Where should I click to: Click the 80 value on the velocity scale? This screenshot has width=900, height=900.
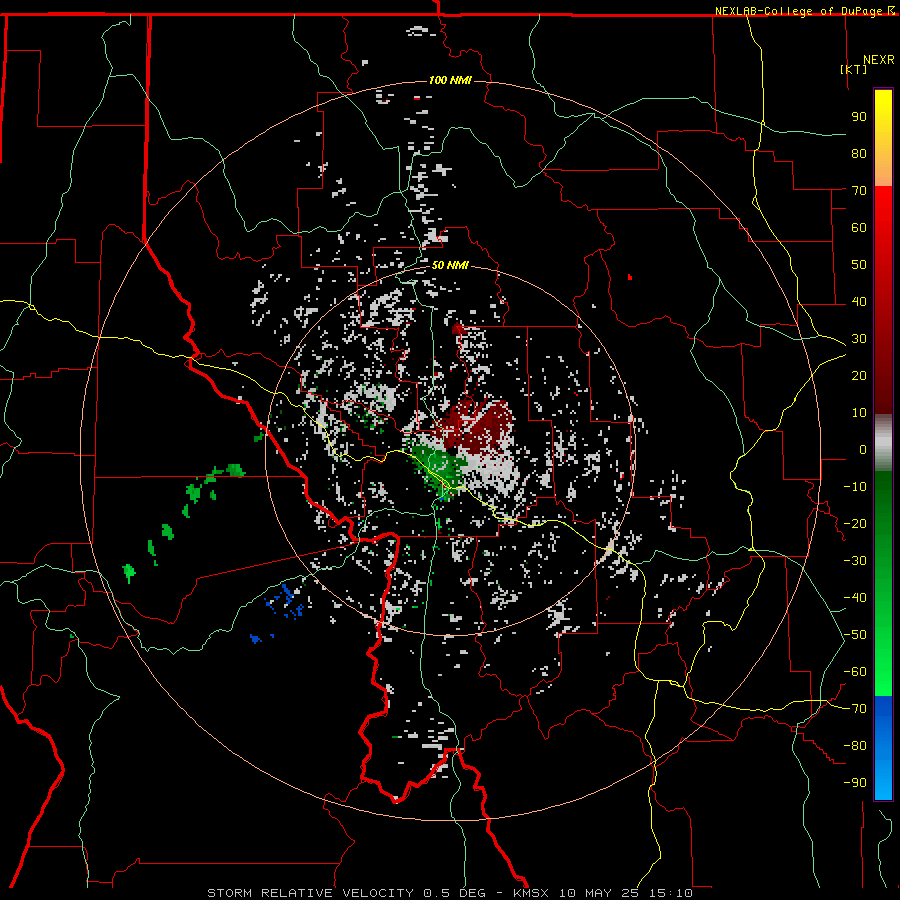pos(859,154)
